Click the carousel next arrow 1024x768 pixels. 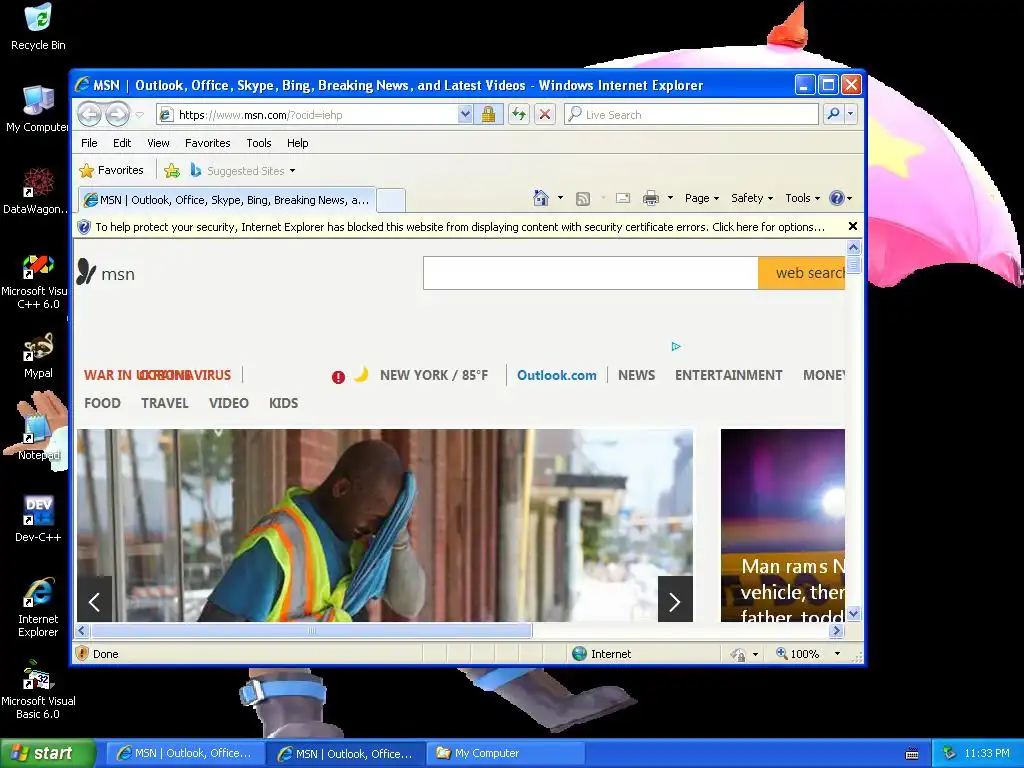click(675, 600)
